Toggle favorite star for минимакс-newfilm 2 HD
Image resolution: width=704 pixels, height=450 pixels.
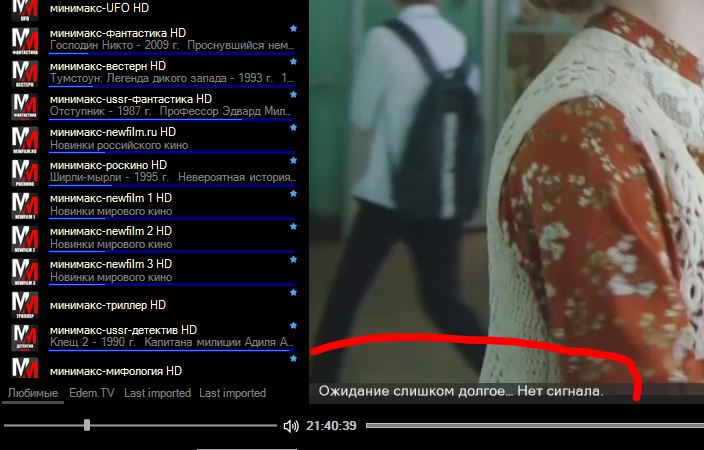(x=293, y=227)
